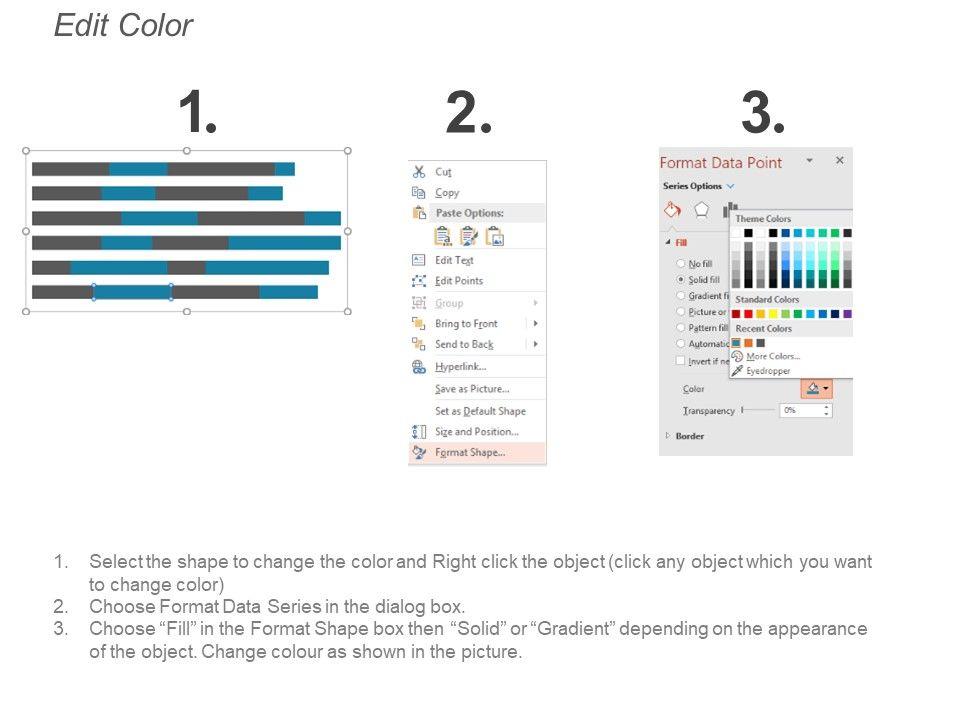The image size is (960, 720).
Task: Click the Copy icon in context menu
Action: 419,193
